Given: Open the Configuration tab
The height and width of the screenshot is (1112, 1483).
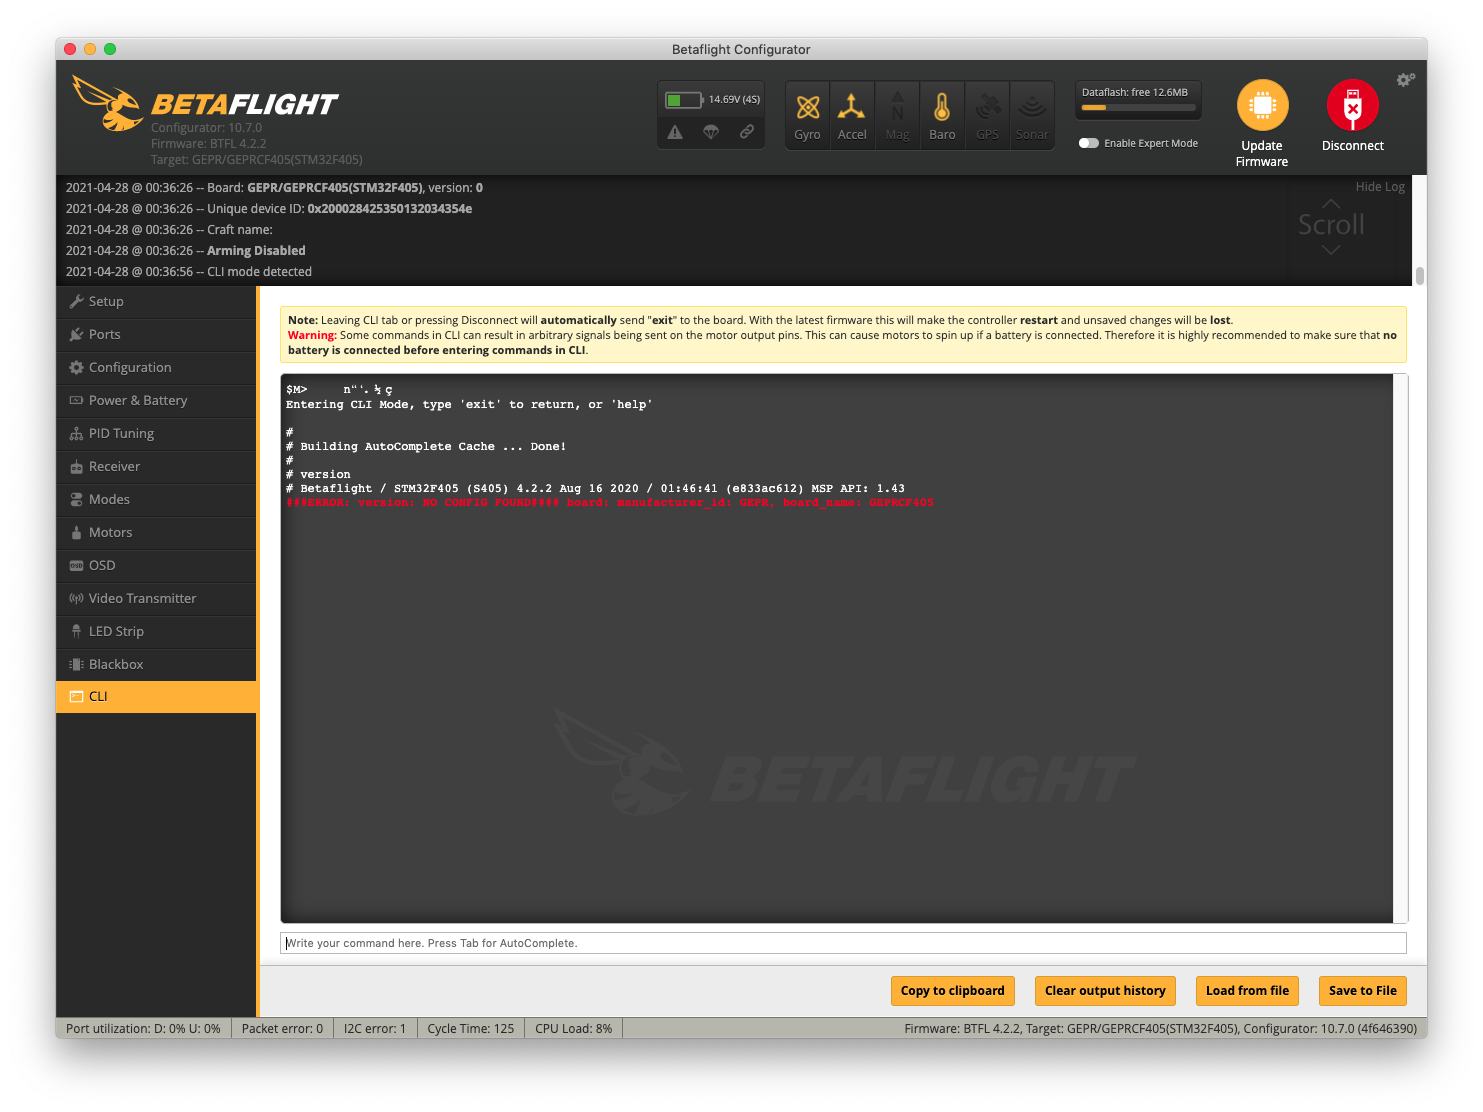Looking at the screenshot, I should tap(156, 367).
